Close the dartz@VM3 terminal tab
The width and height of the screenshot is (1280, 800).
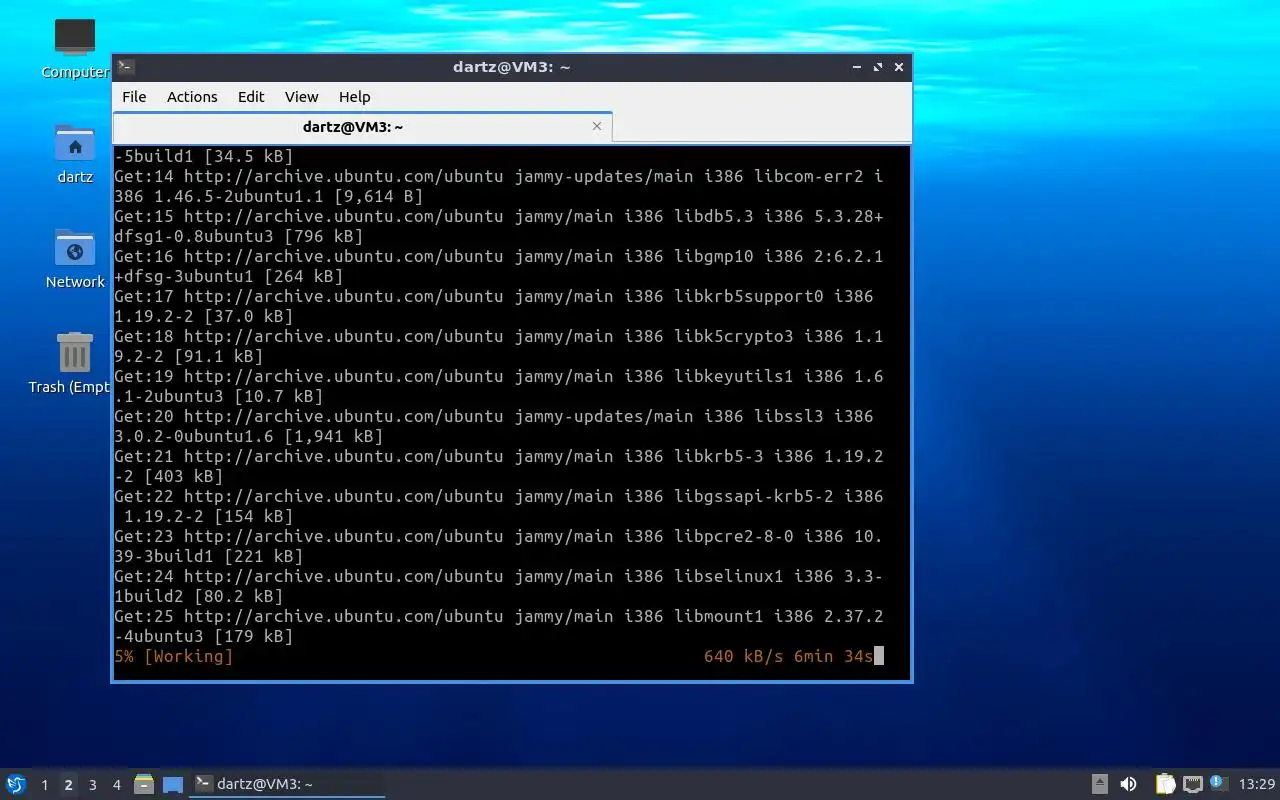pos(597,126)
